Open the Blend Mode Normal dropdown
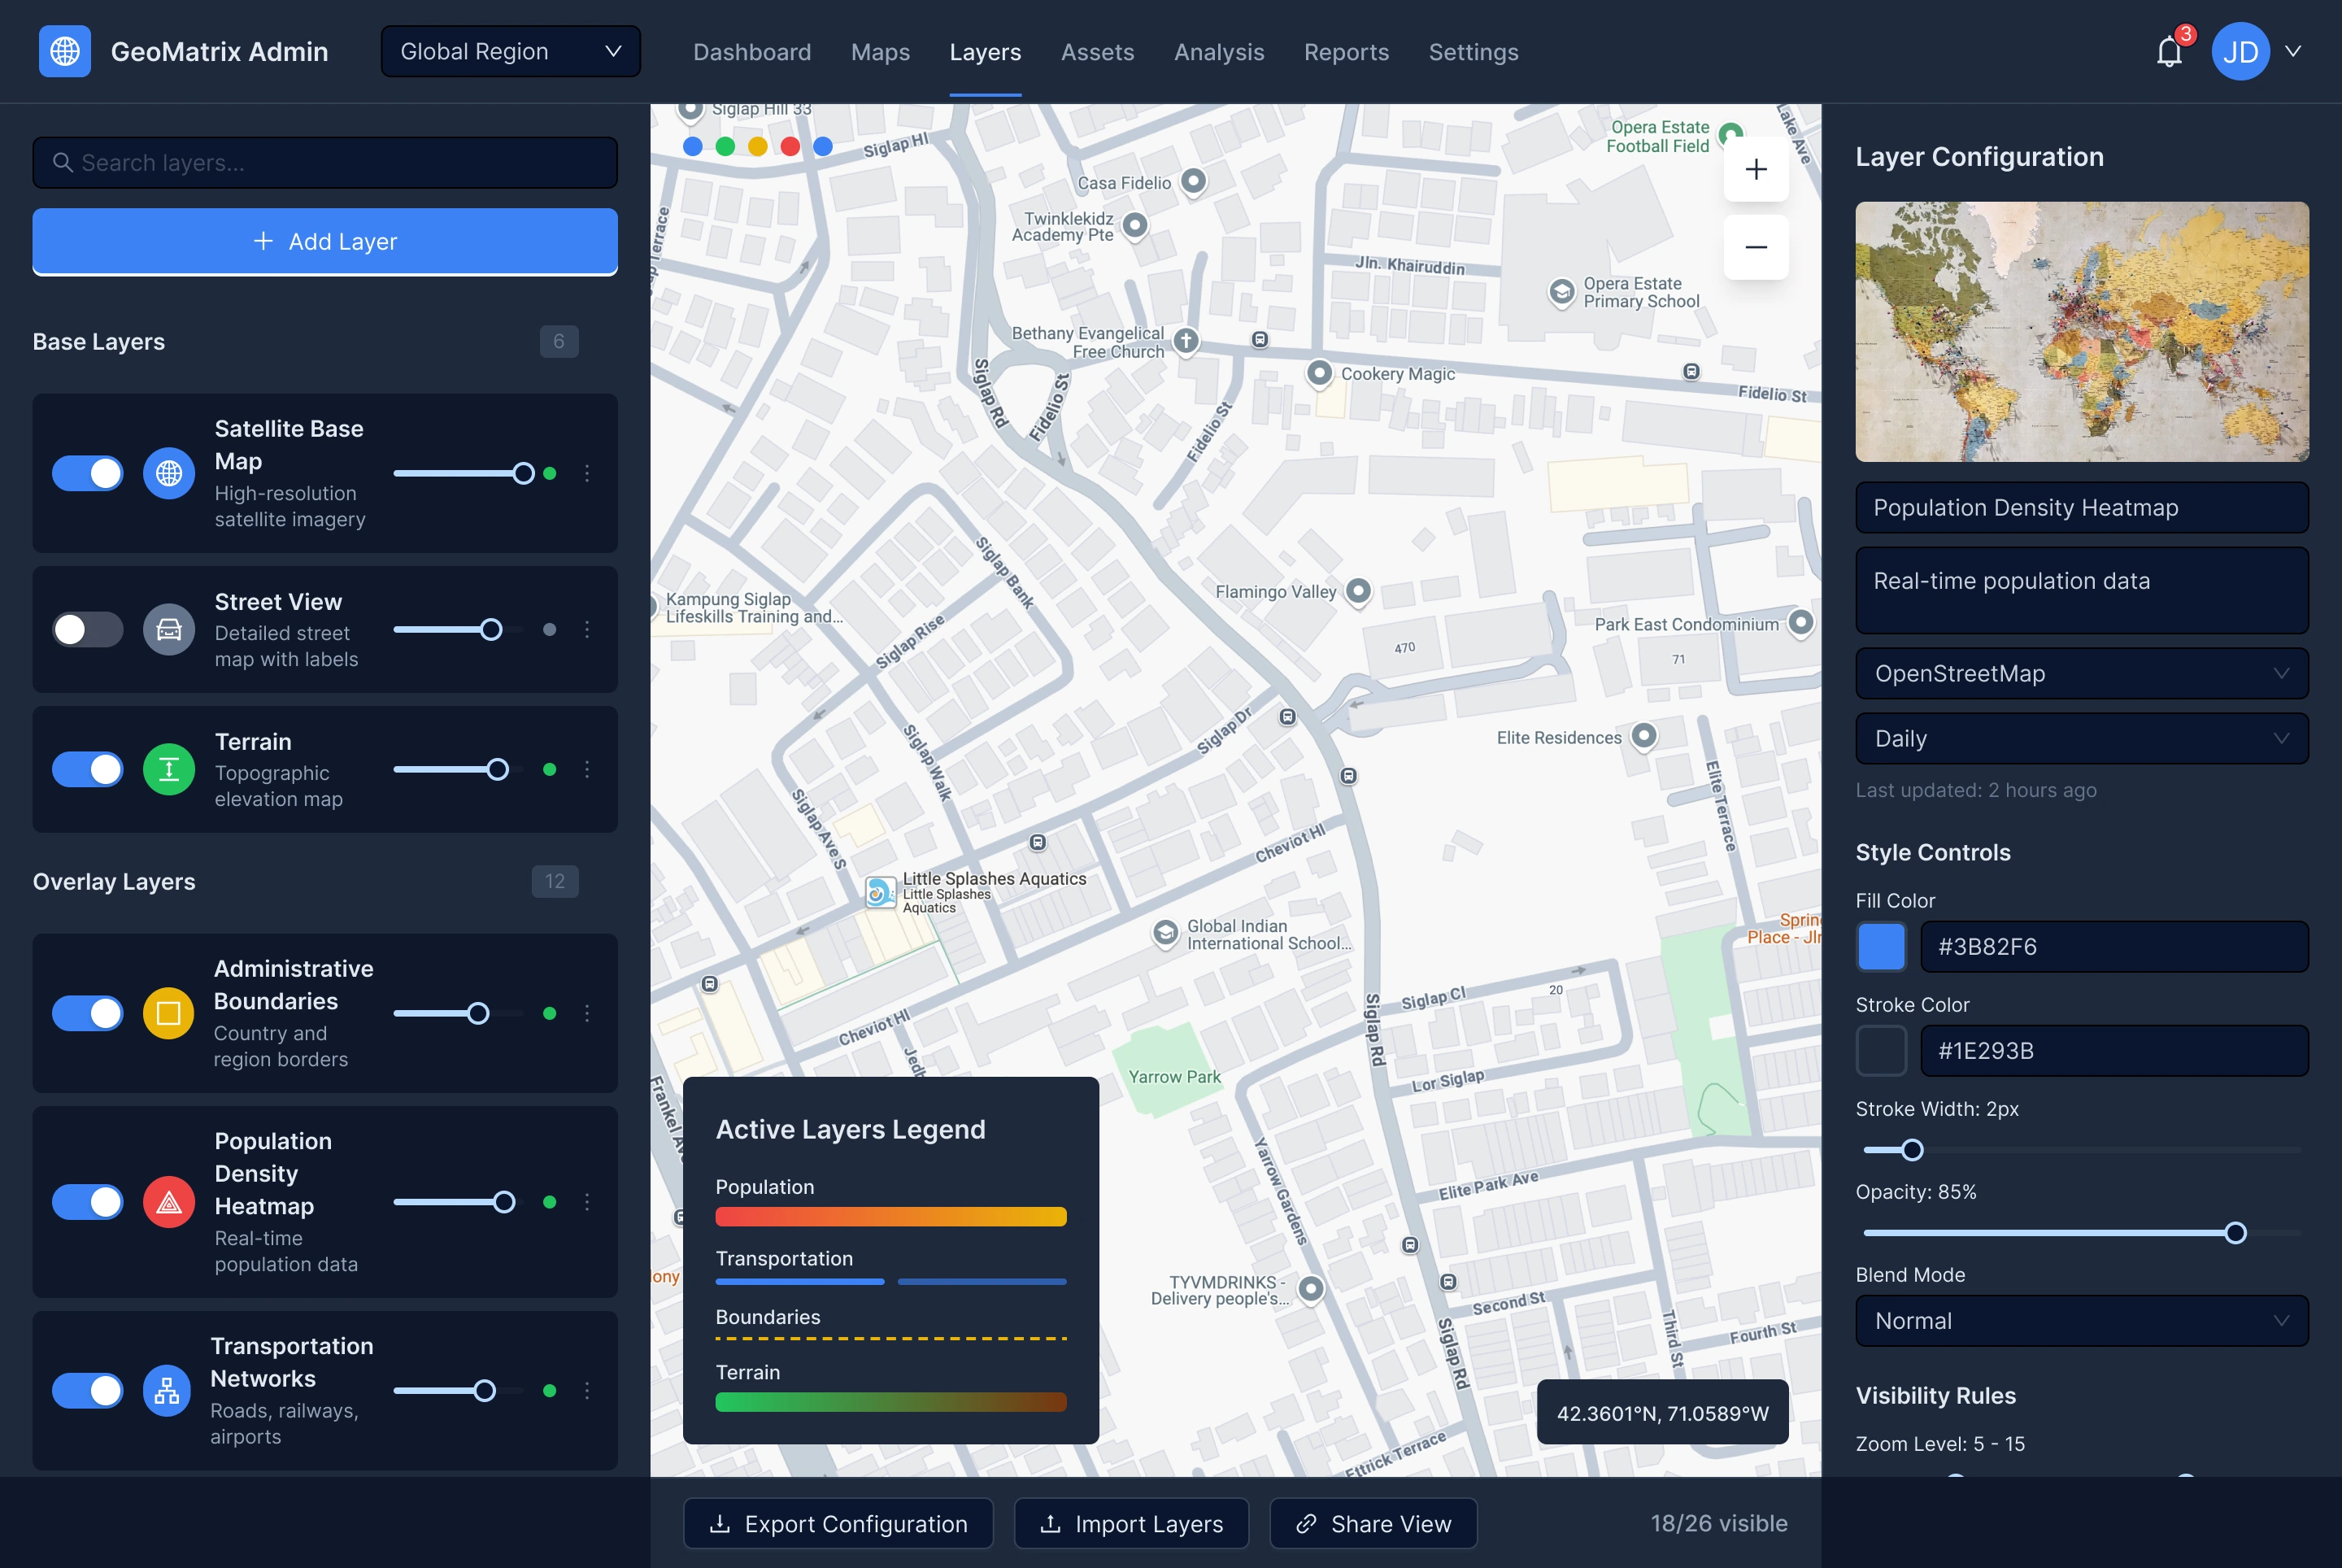Image resolution: width=2342 pixels, height=1568 pixels. [2081, 1320]
